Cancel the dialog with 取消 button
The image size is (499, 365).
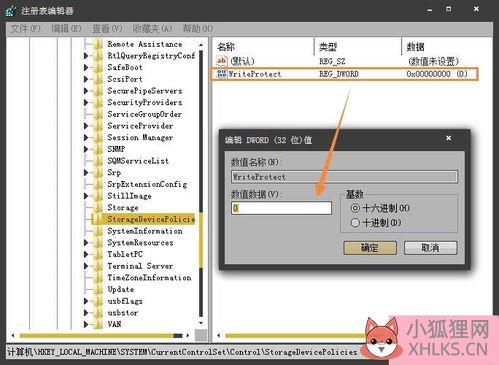tap(431, 248)
